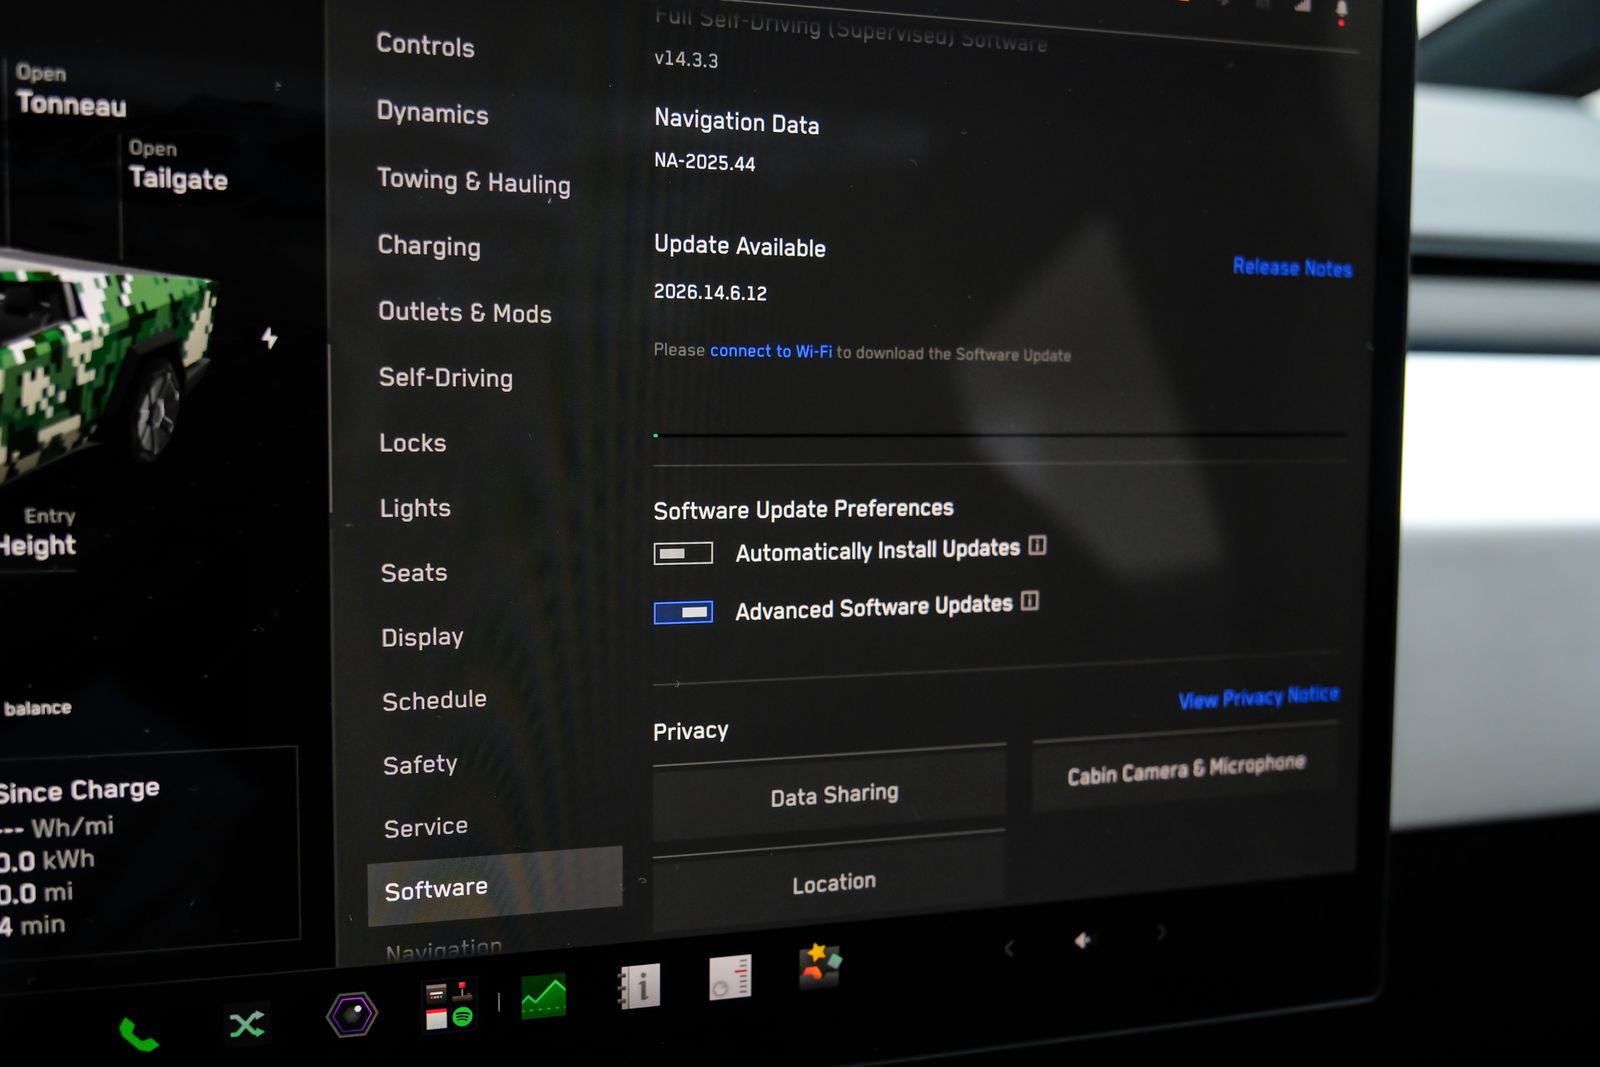The width and height of the screenshot is (1600, 1067).
Task: Open the Release Notes link
Action: (1292, 267)
